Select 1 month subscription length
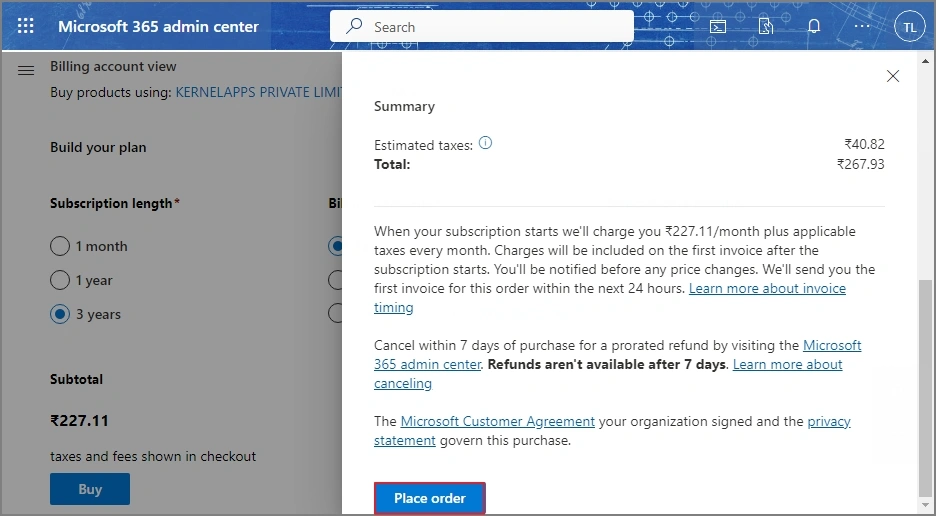The height and width of the screenshot is (516, 936). click(x=60, y=246)
